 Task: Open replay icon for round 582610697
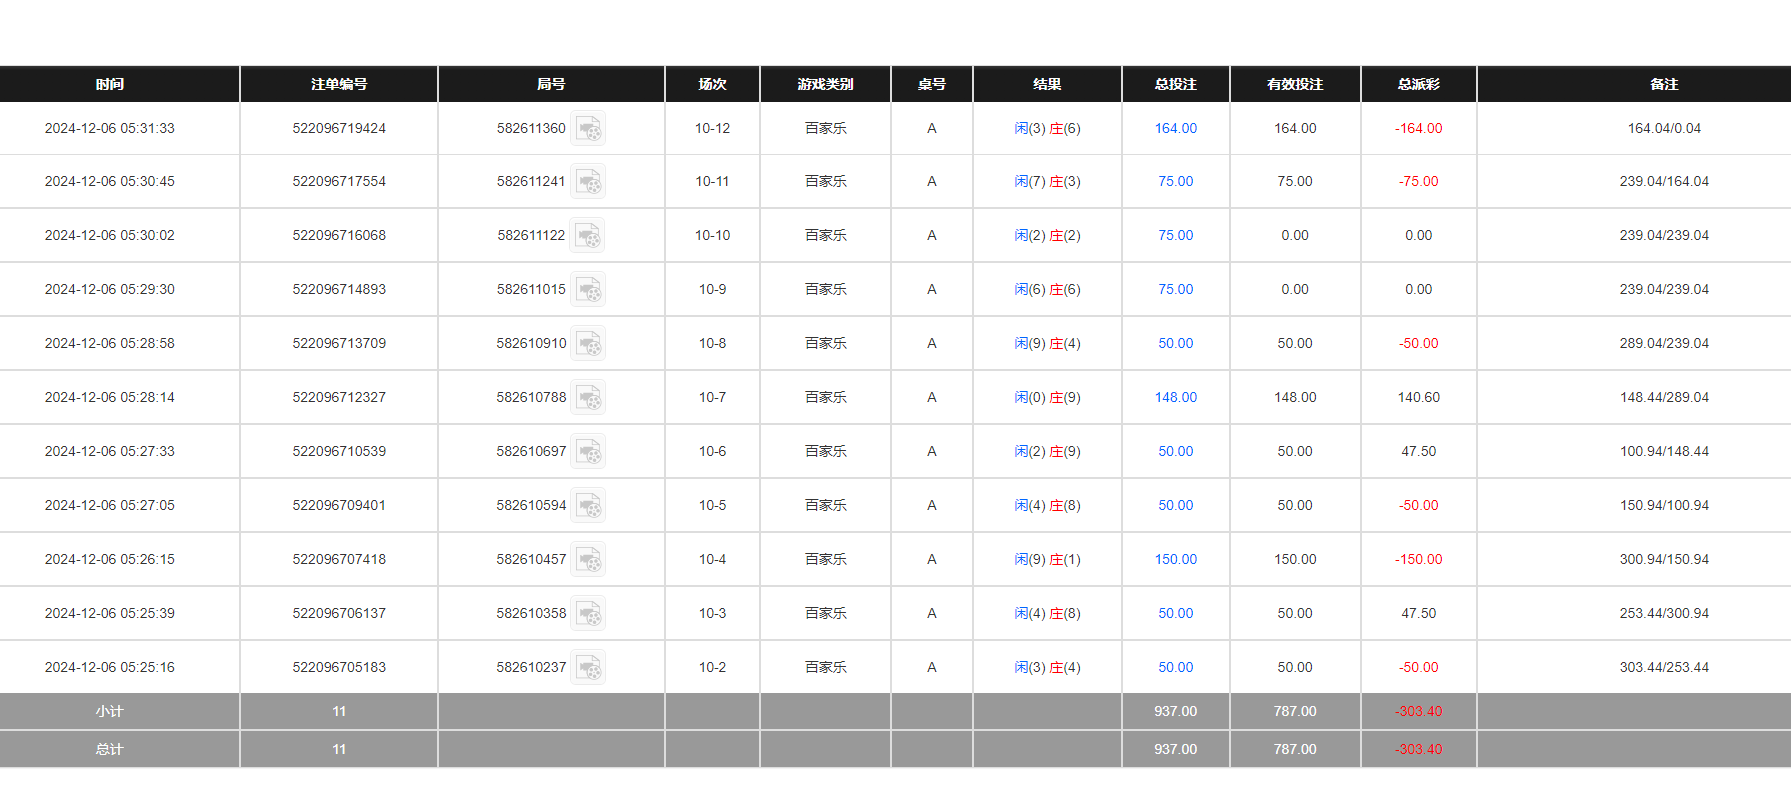pyautogui.click(x=588, y=452)
